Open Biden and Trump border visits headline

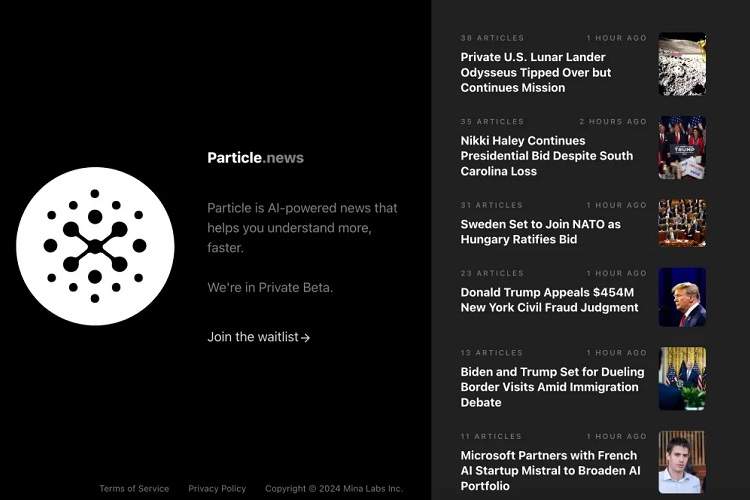point(552,387)
